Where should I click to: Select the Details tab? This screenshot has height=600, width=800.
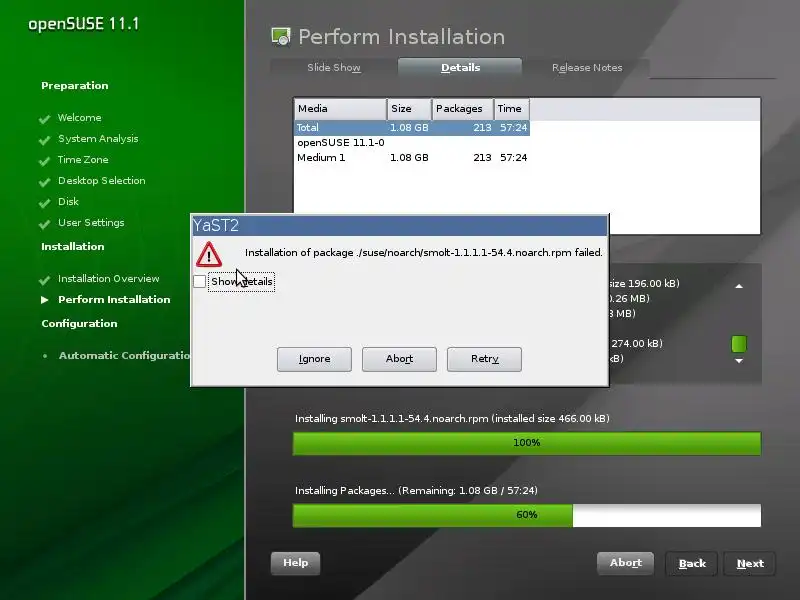coord(460,67)
